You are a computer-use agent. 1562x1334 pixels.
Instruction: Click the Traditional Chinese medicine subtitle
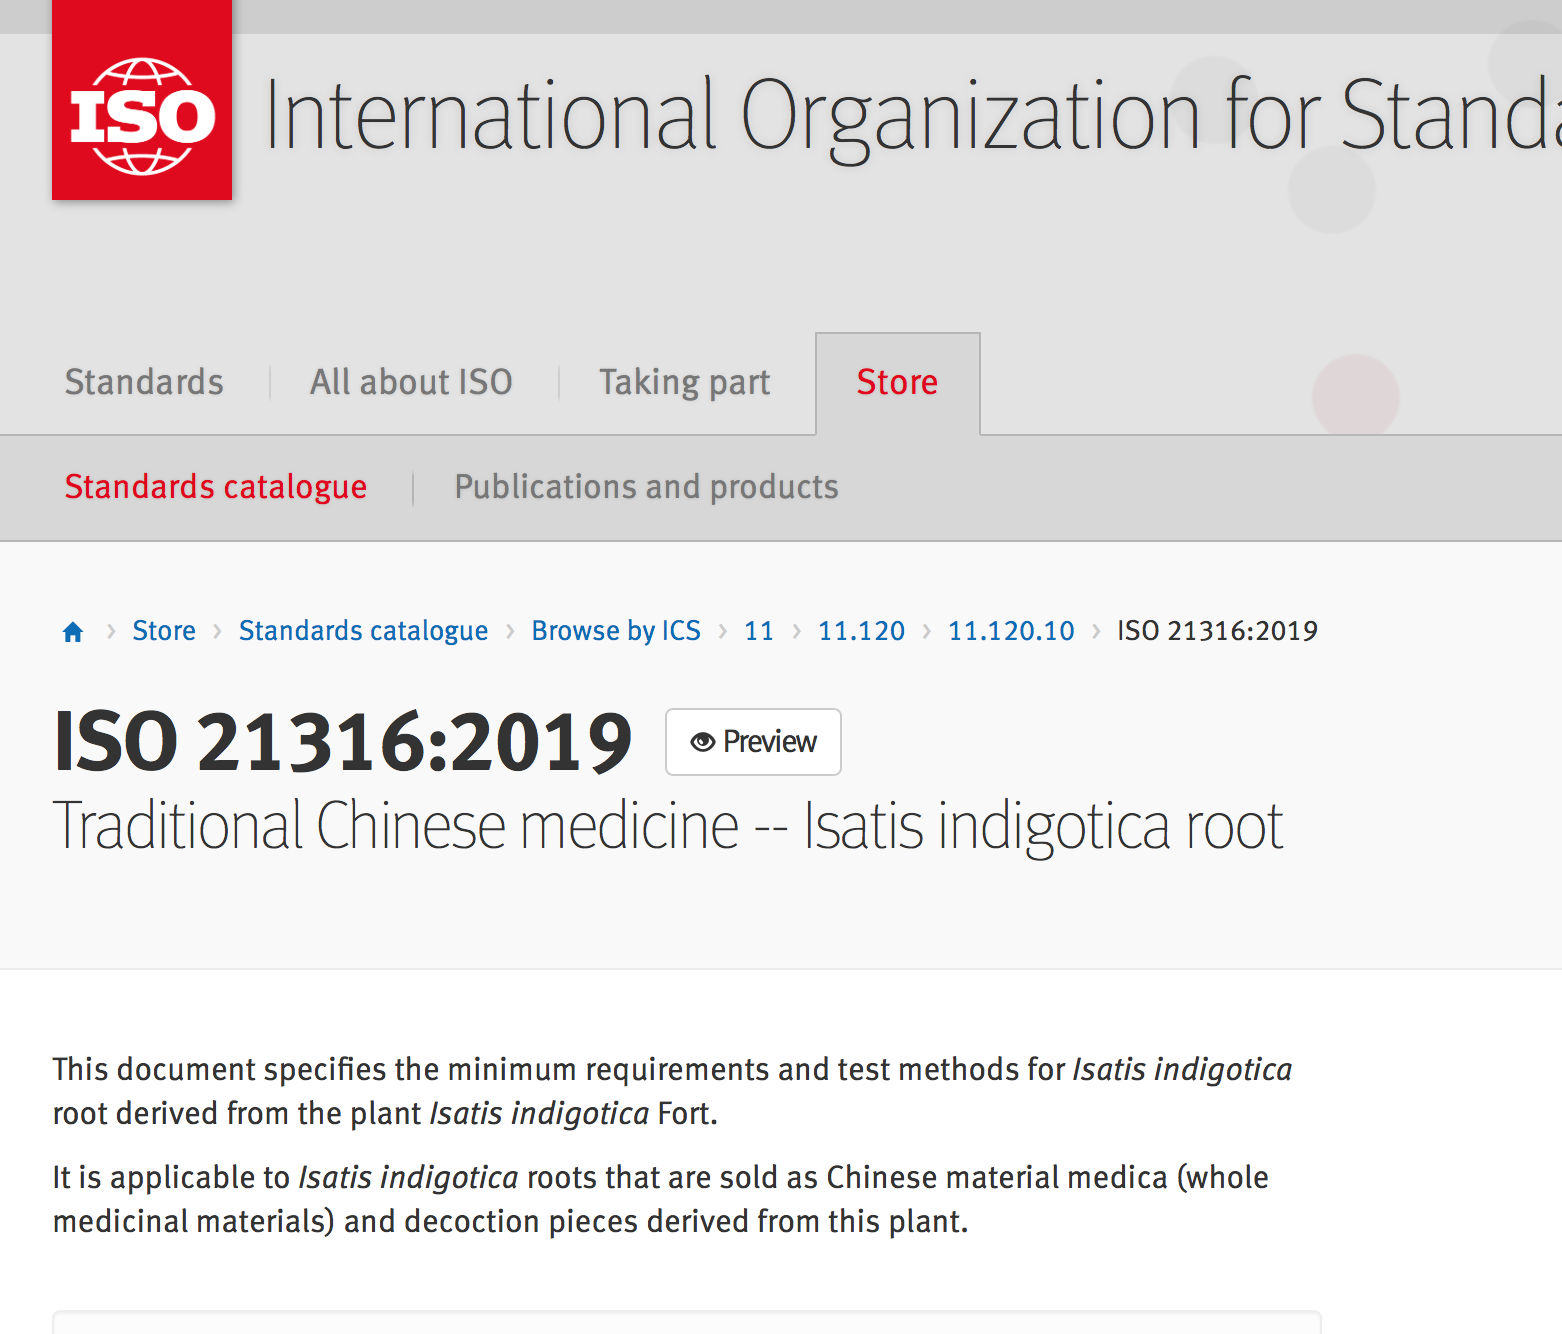pyautogui.click(x=668, y=827)
